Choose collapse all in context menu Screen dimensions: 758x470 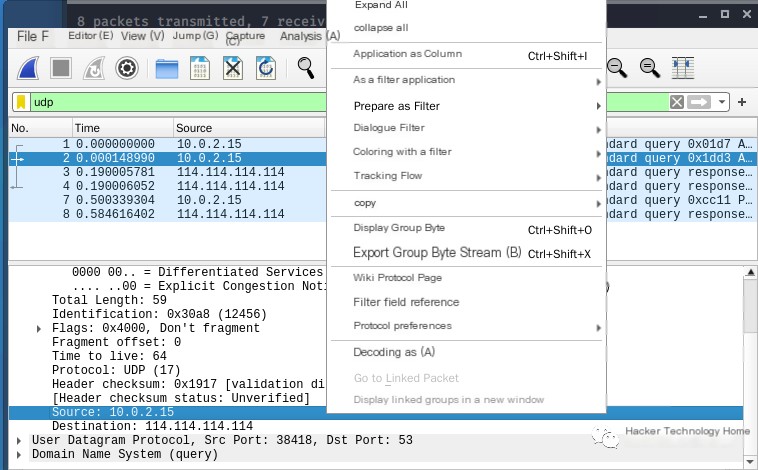(381, 28)
